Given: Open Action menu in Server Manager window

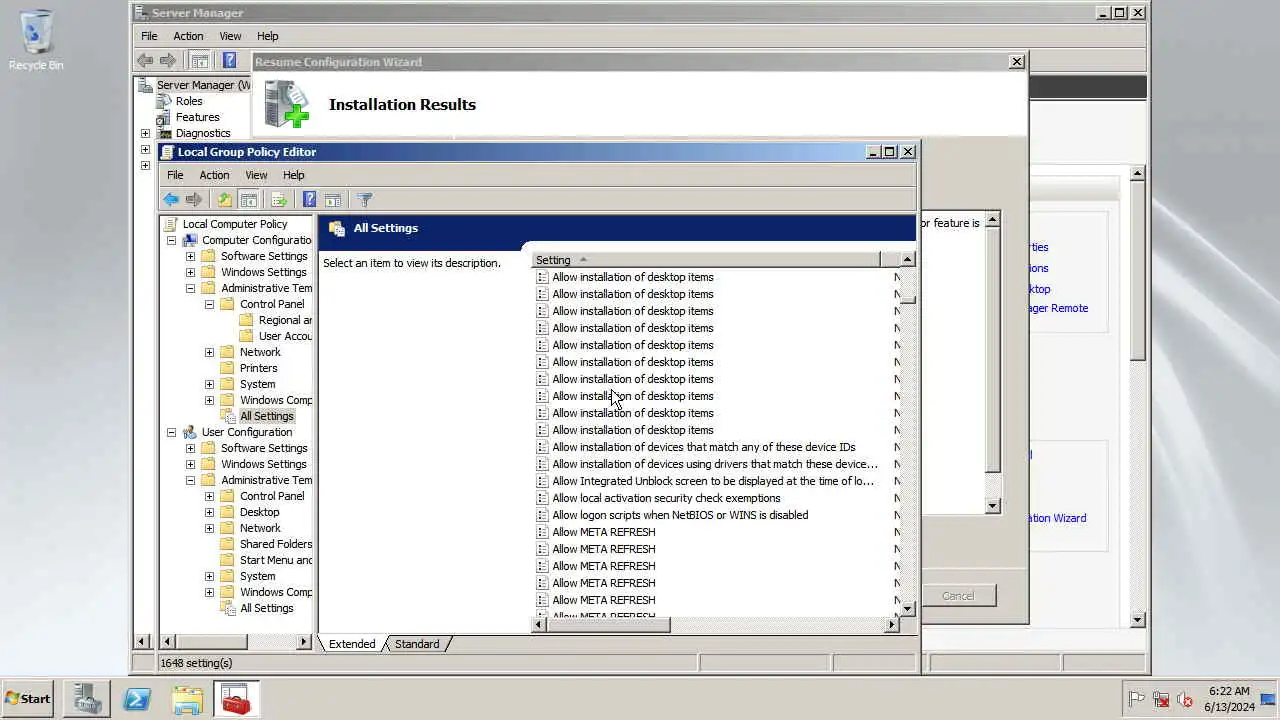Looking at the screenshot, I should pyautogui.click(x=188, y=36).
